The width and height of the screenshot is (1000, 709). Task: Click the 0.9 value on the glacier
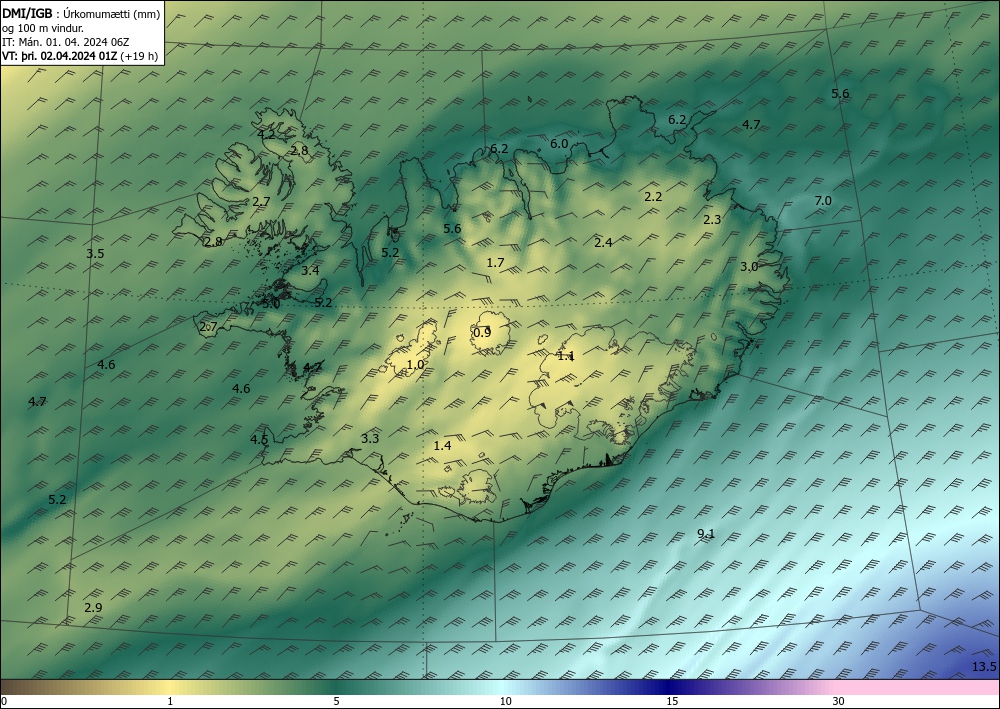[x=482, y=332]
